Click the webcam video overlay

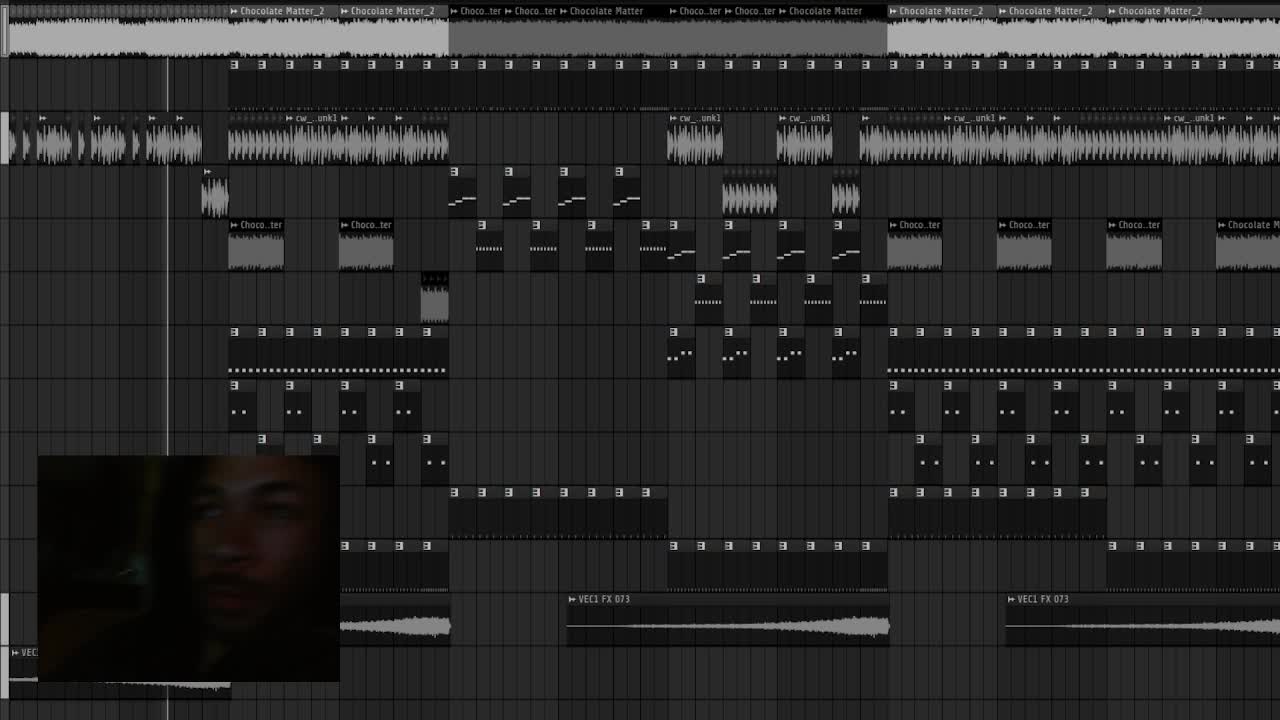click(x=189, y=568)
